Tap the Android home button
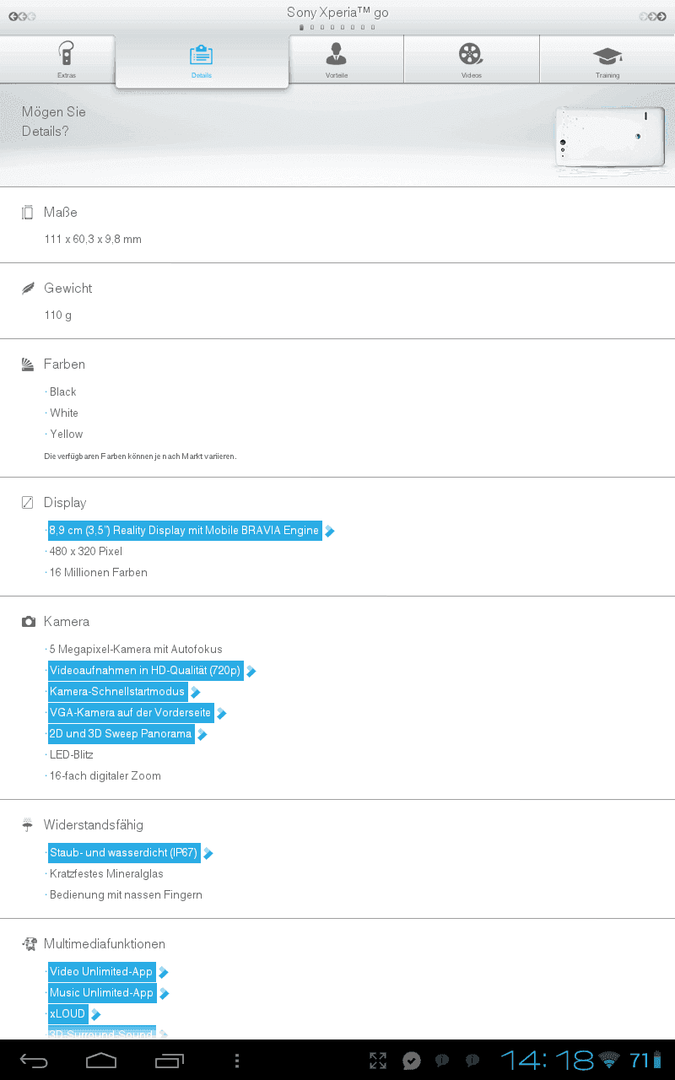The image size is (675, 1080). (101, 1060)
